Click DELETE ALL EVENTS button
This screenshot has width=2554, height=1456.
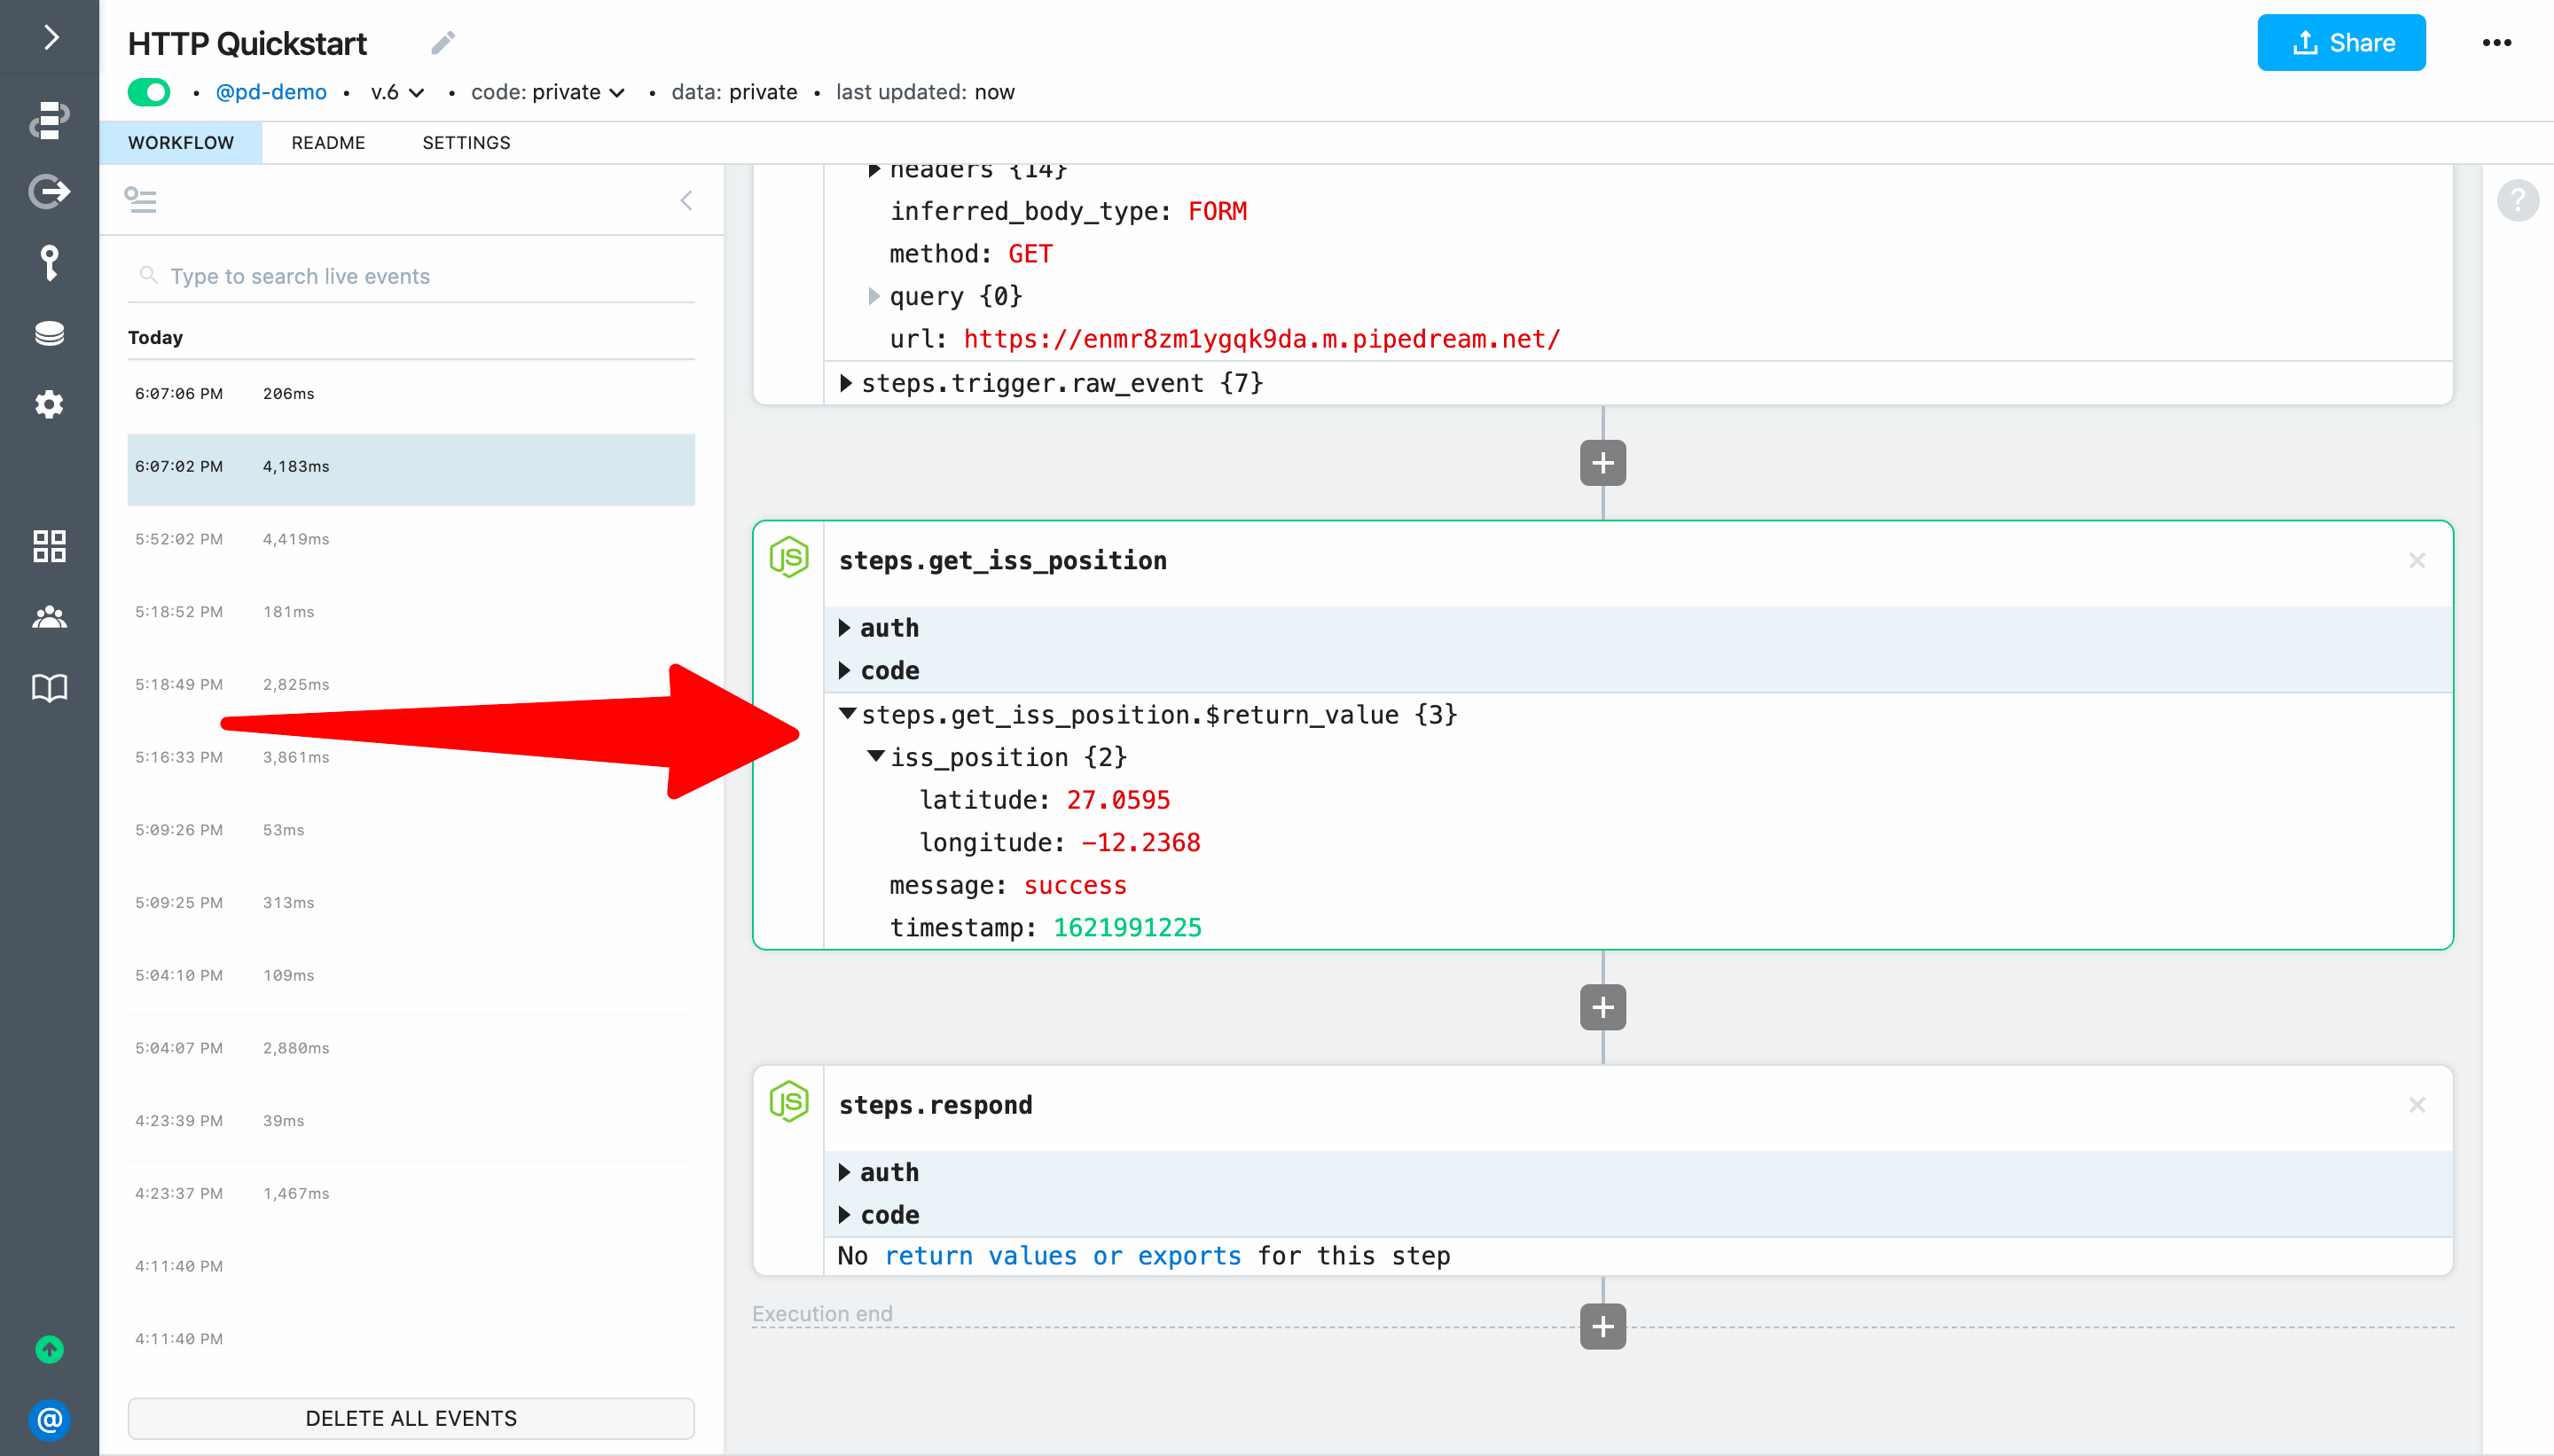click(411, 1417)
